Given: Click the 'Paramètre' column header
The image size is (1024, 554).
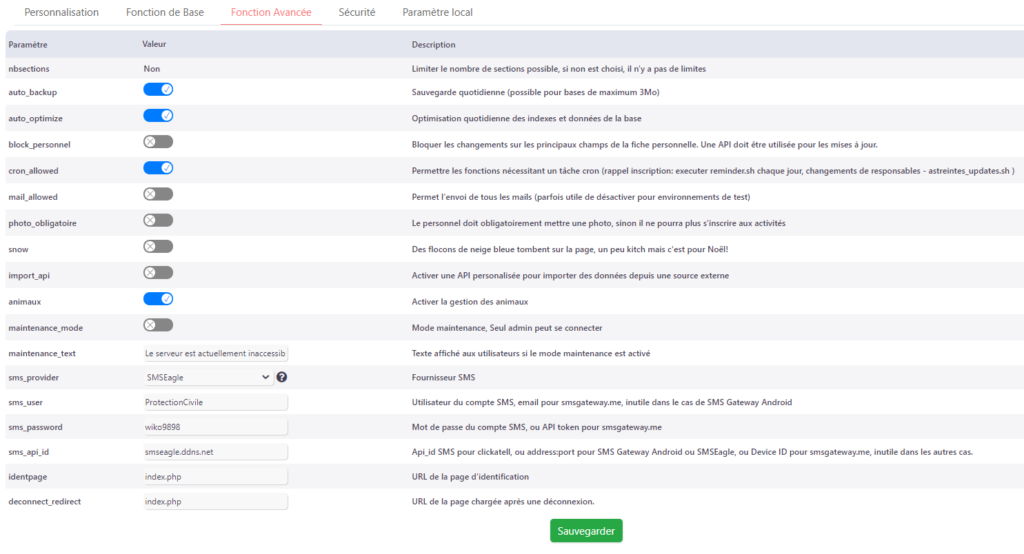Looking at the screenshot, I should point(27,44).
